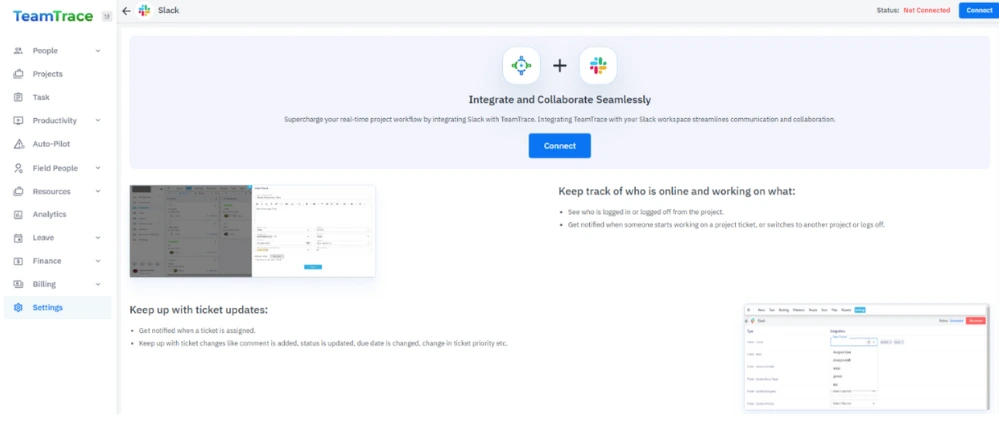Screen dimensions: 999x443
Task: Click the Auto-Pilot warning triangle icon
Action: click(x=18, y=144)
